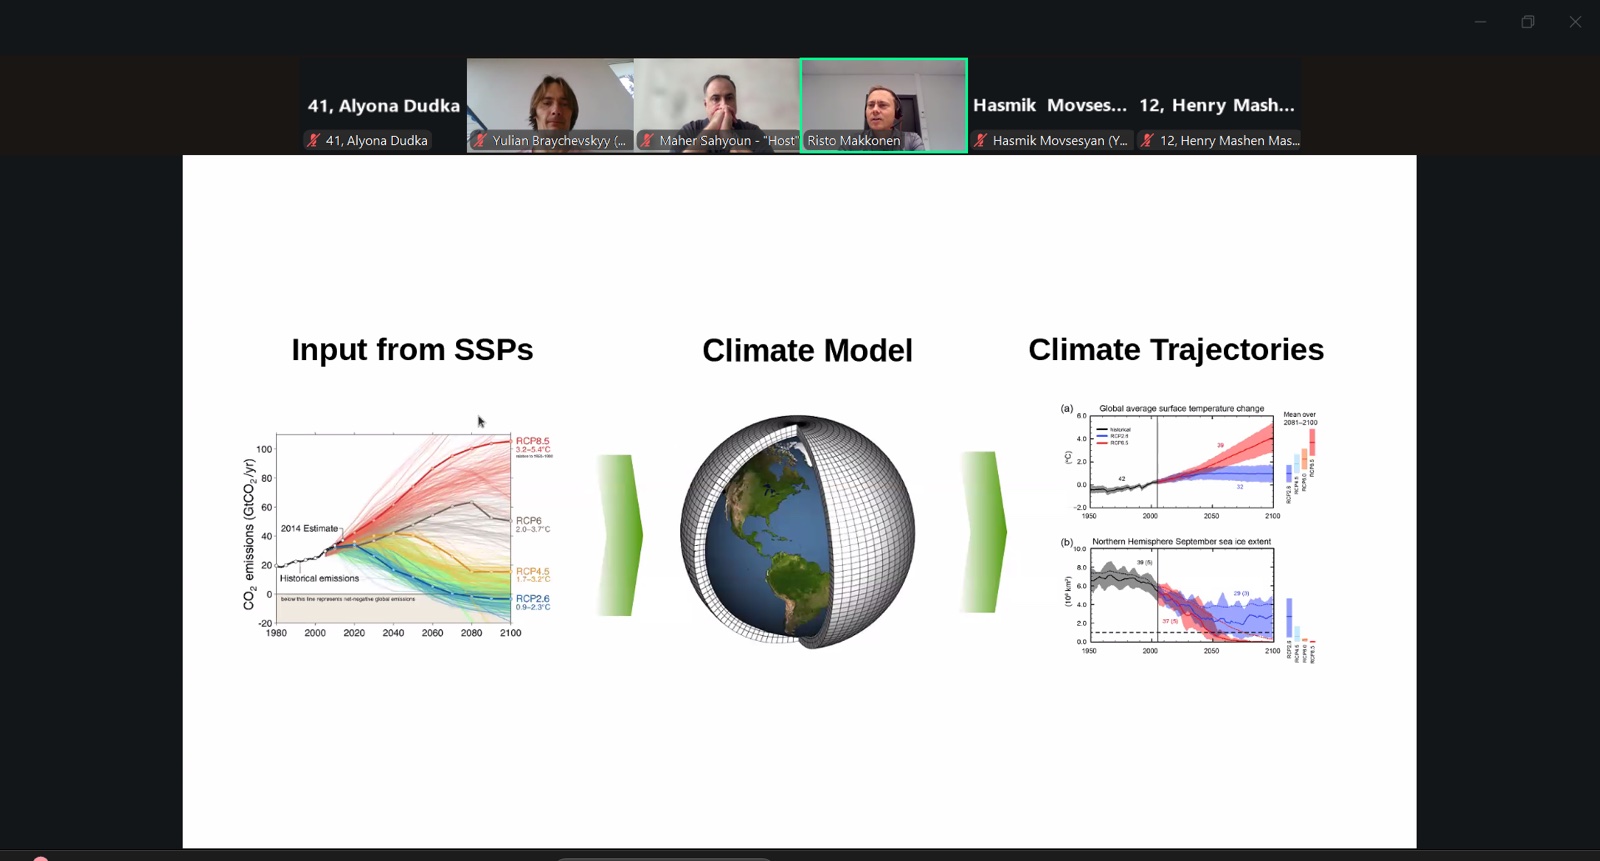The image size is (1600, 861).
Task: Select Yulian Braychevskyy's video tile
Action: pos(550,100)
